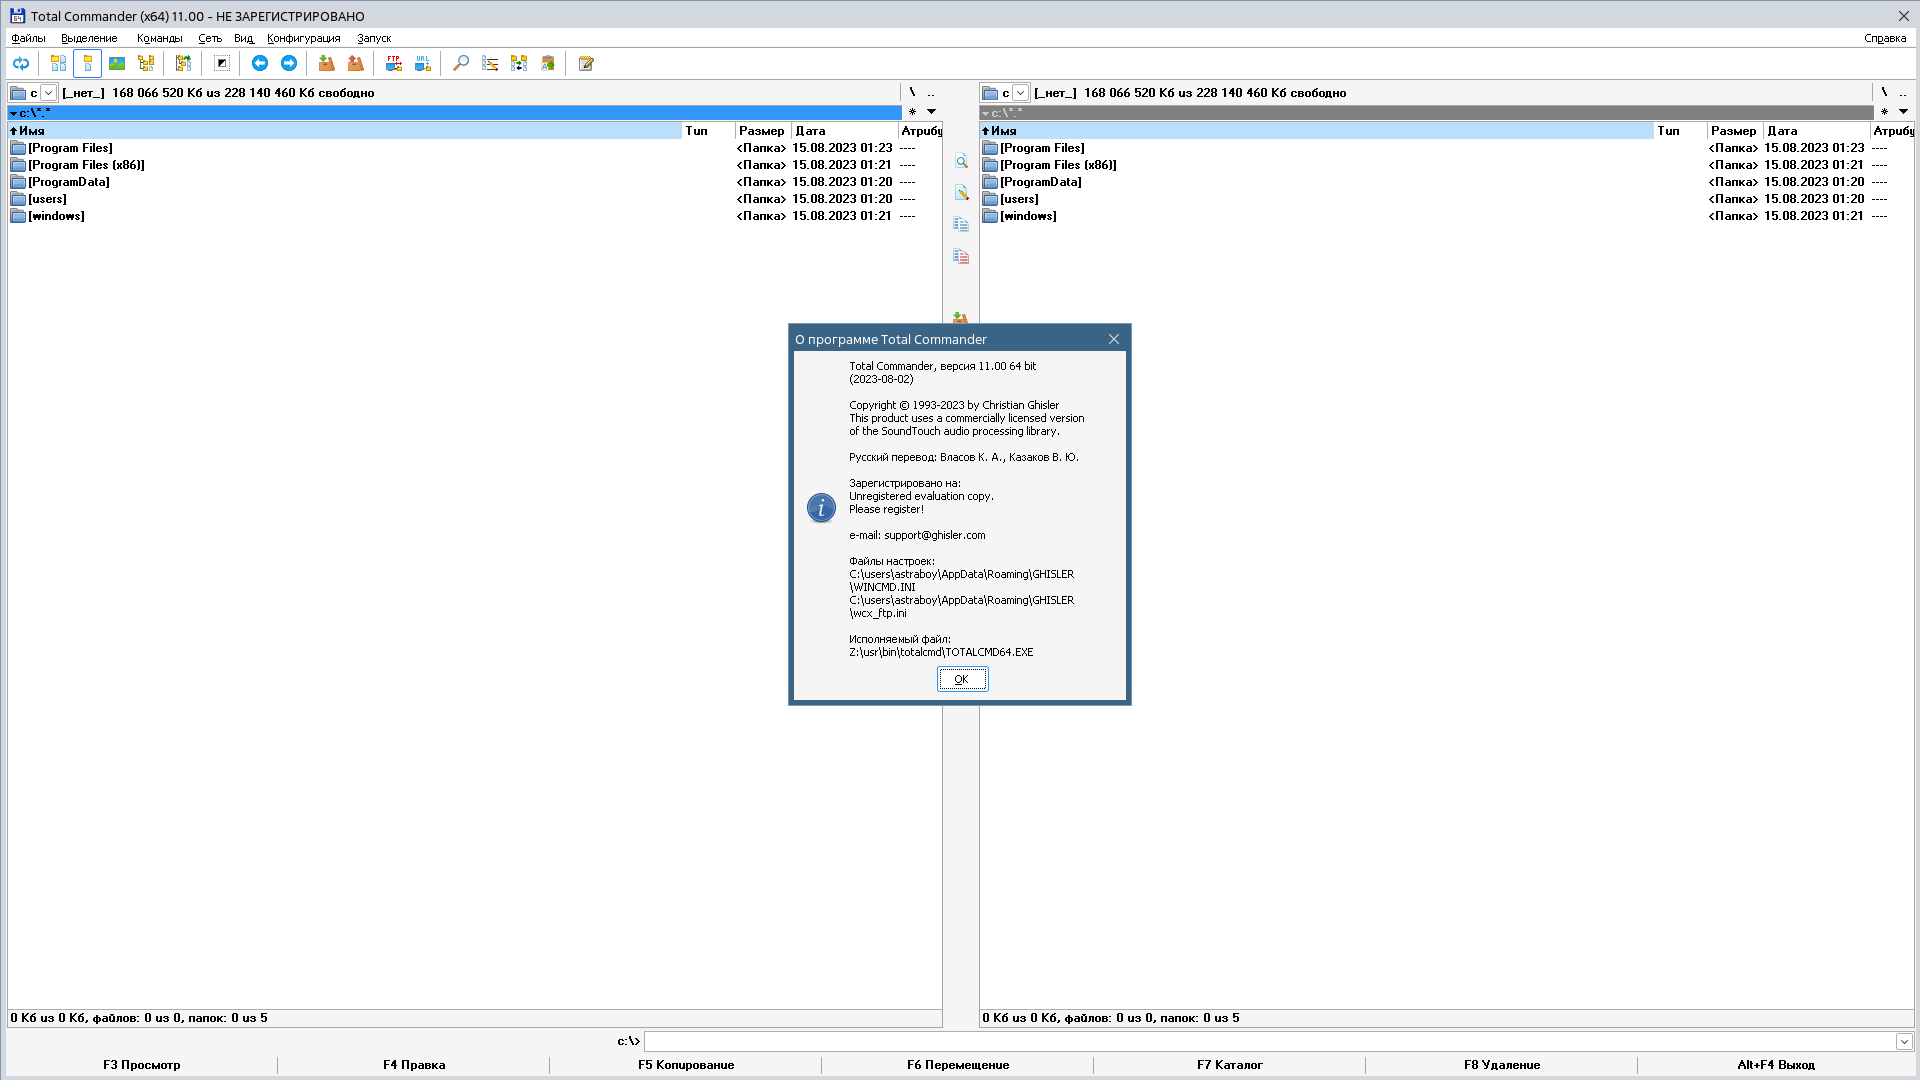Open the Запуск menu
The image size is (1920, 1080).
click(x=374, y=38)
